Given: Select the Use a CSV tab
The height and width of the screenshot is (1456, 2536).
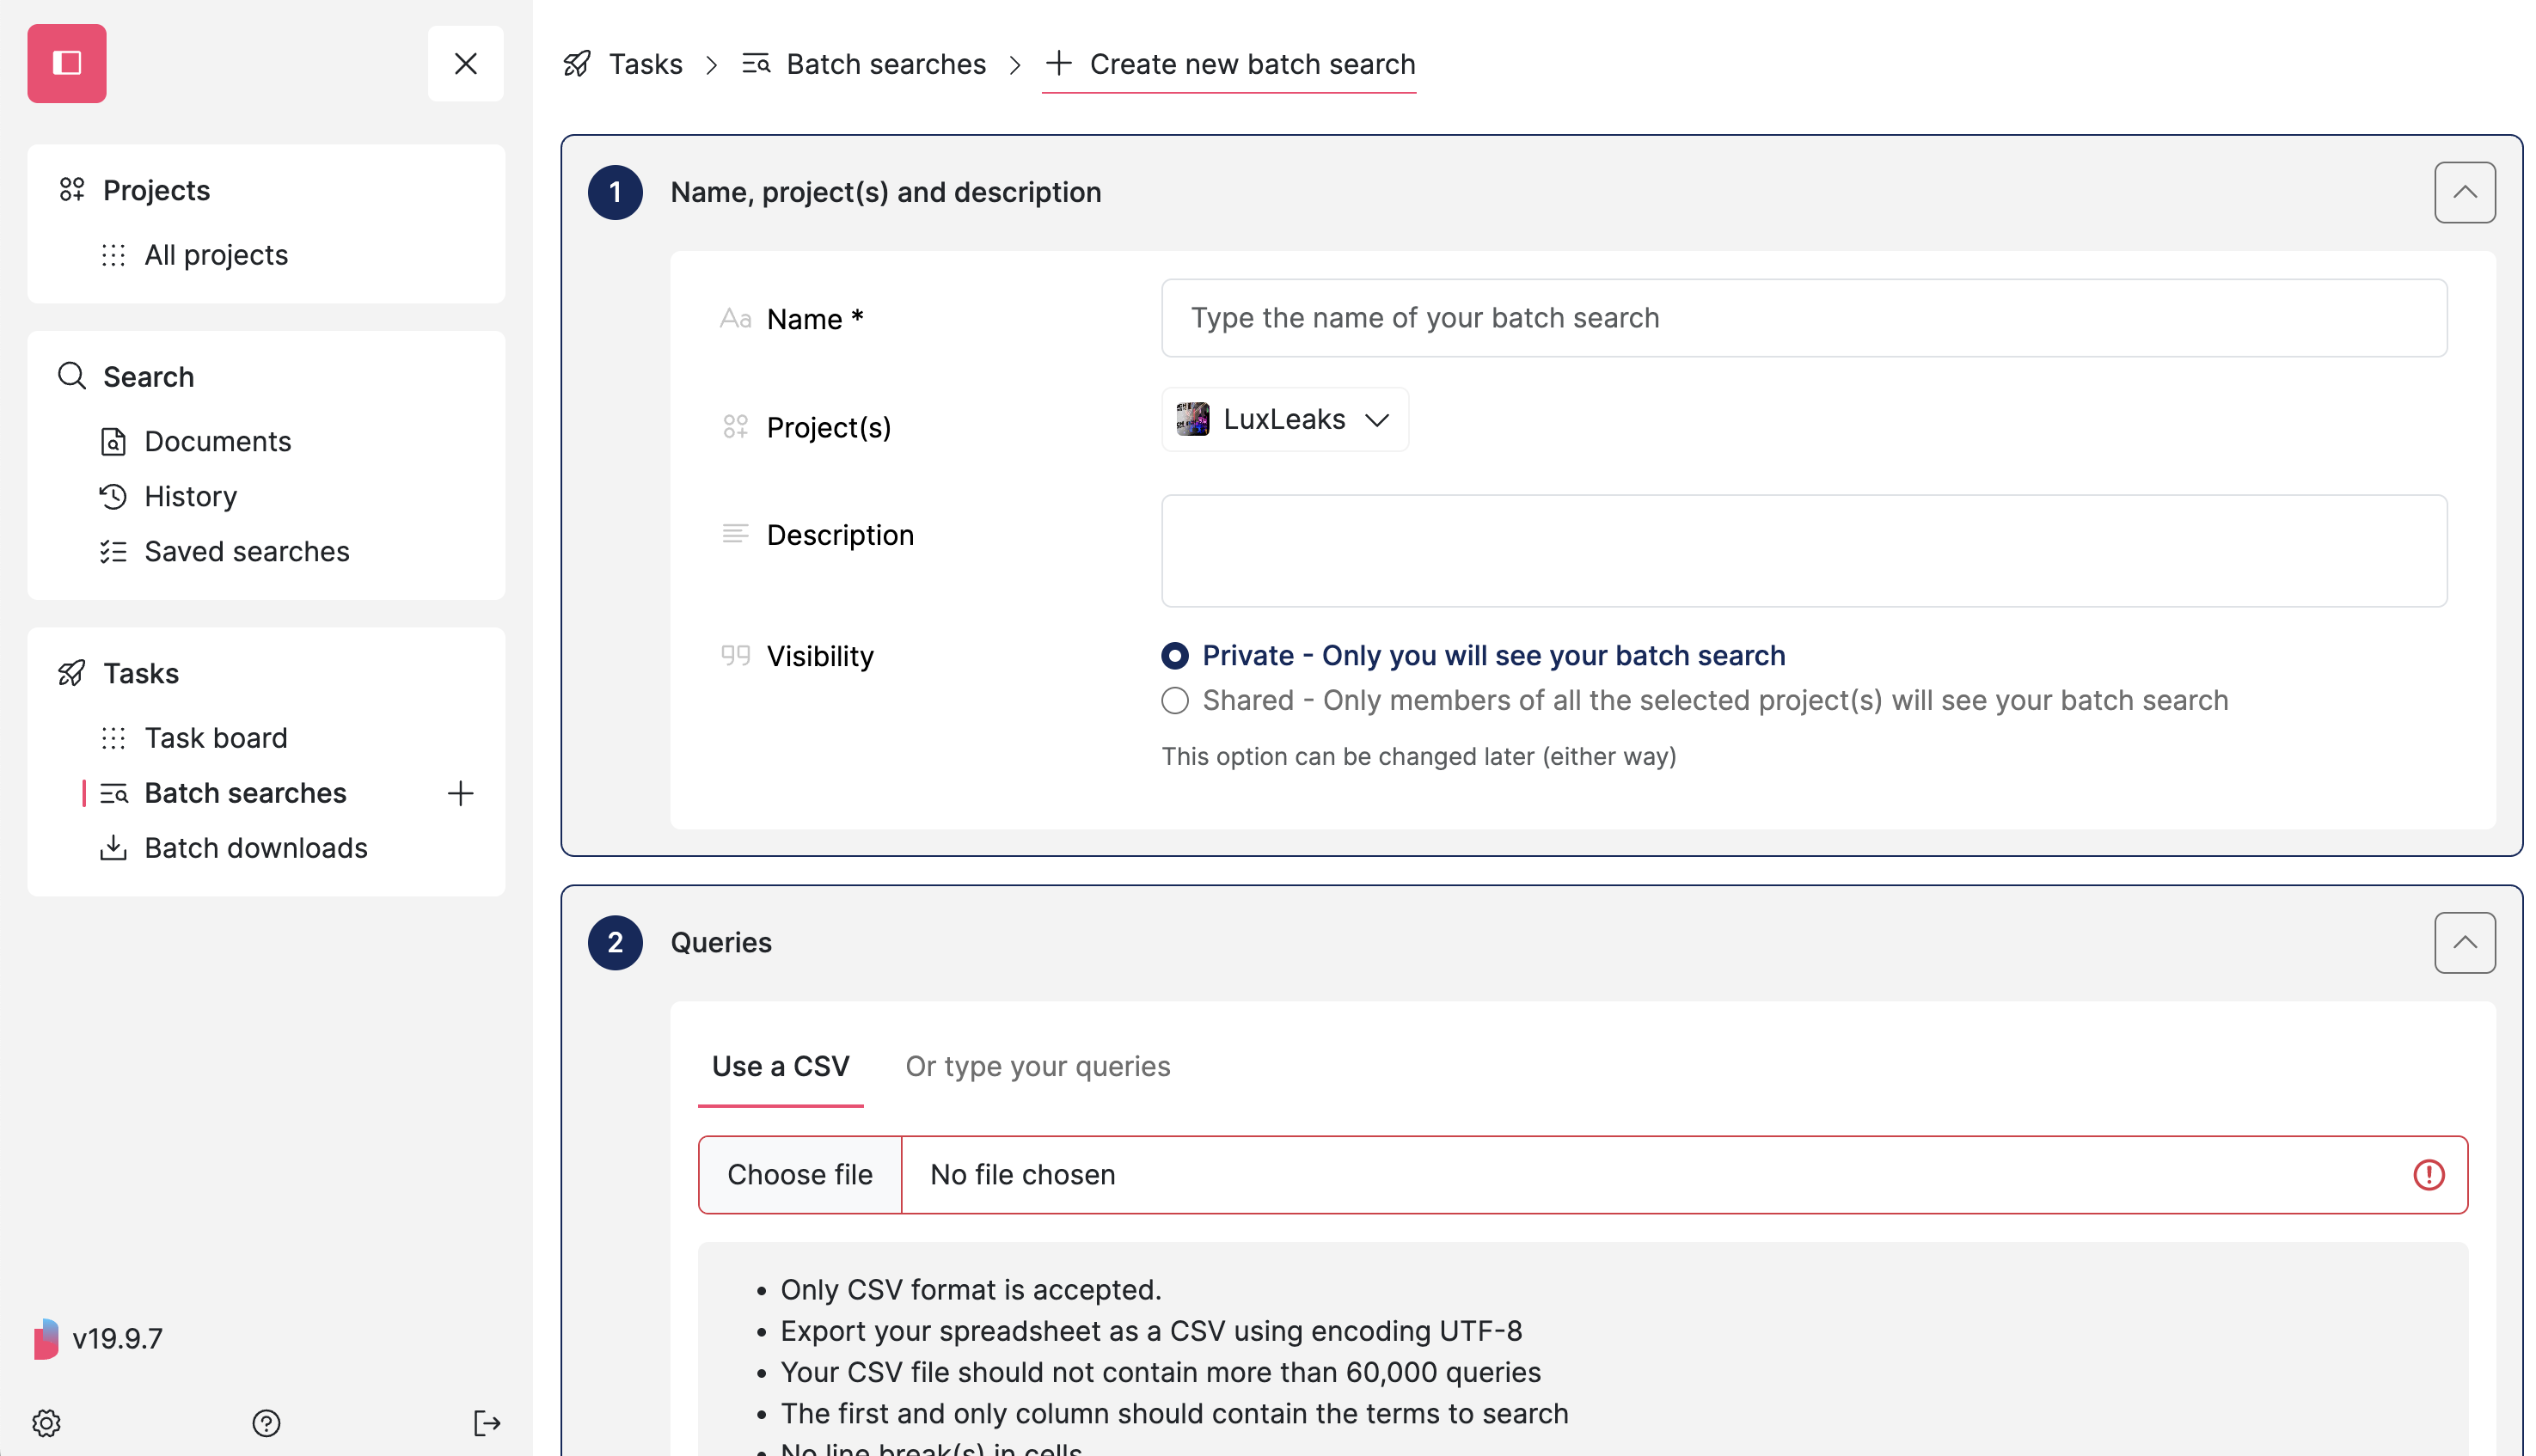Looking at the screenshot, I should coord(780,1066).
